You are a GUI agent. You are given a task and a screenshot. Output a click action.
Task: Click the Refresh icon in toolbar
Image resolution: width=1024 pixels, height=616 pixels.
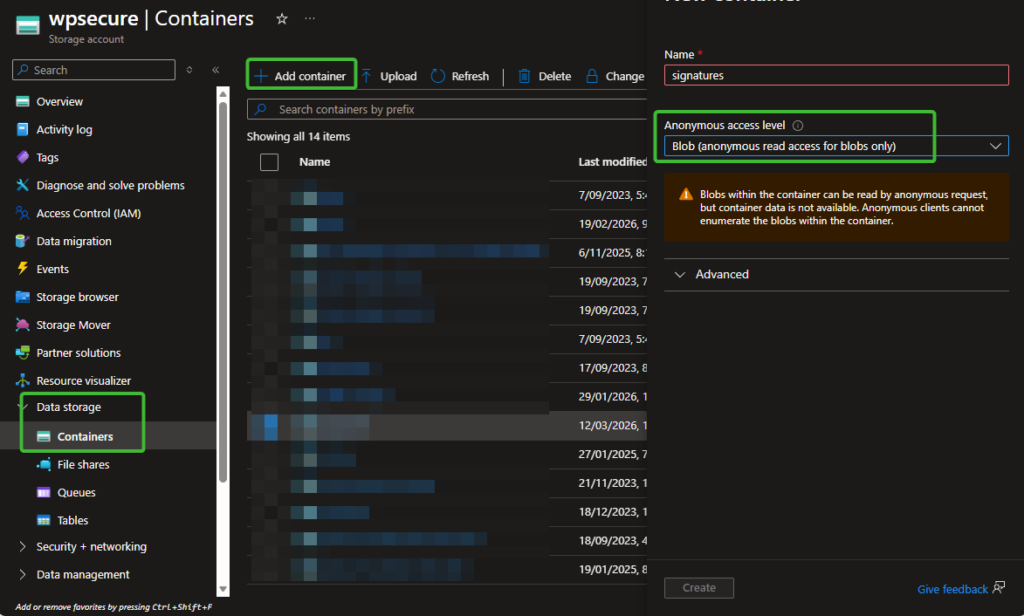pos(438,76)
